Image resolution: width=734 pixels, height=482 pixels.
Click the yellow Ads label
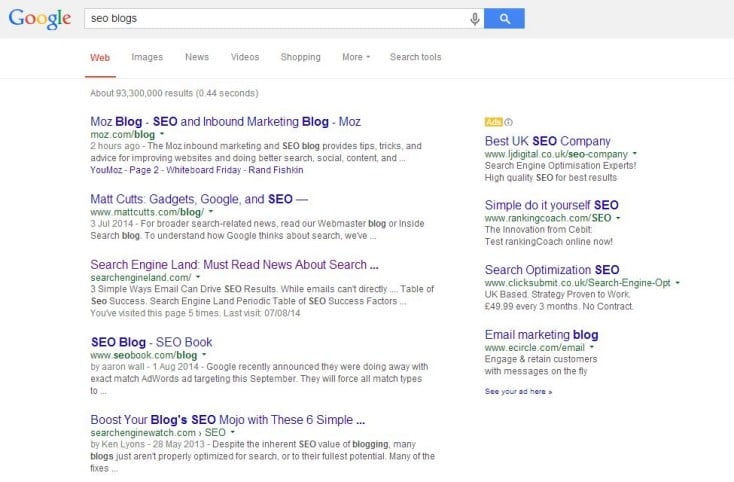pos(493,122)
